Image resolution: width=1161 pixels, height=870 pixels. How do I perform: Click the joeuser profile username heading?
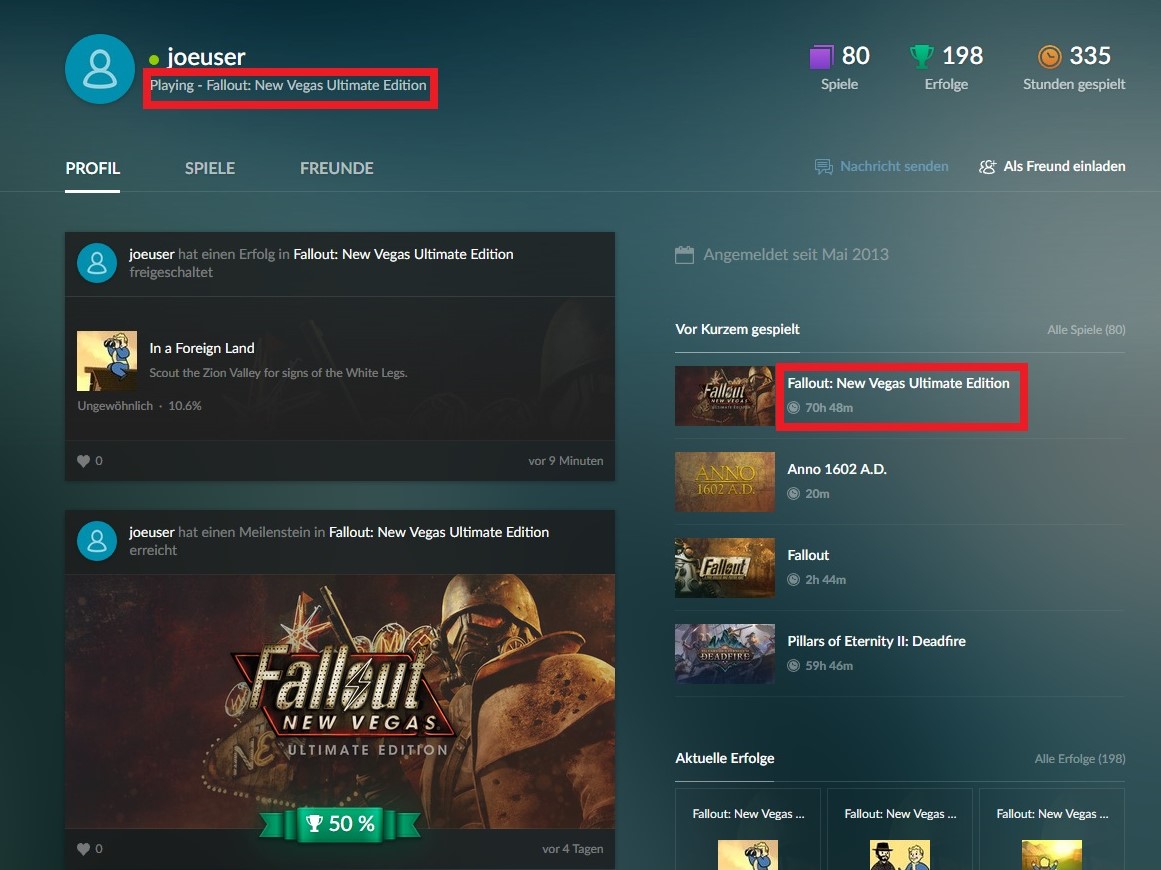click(206, 57)
